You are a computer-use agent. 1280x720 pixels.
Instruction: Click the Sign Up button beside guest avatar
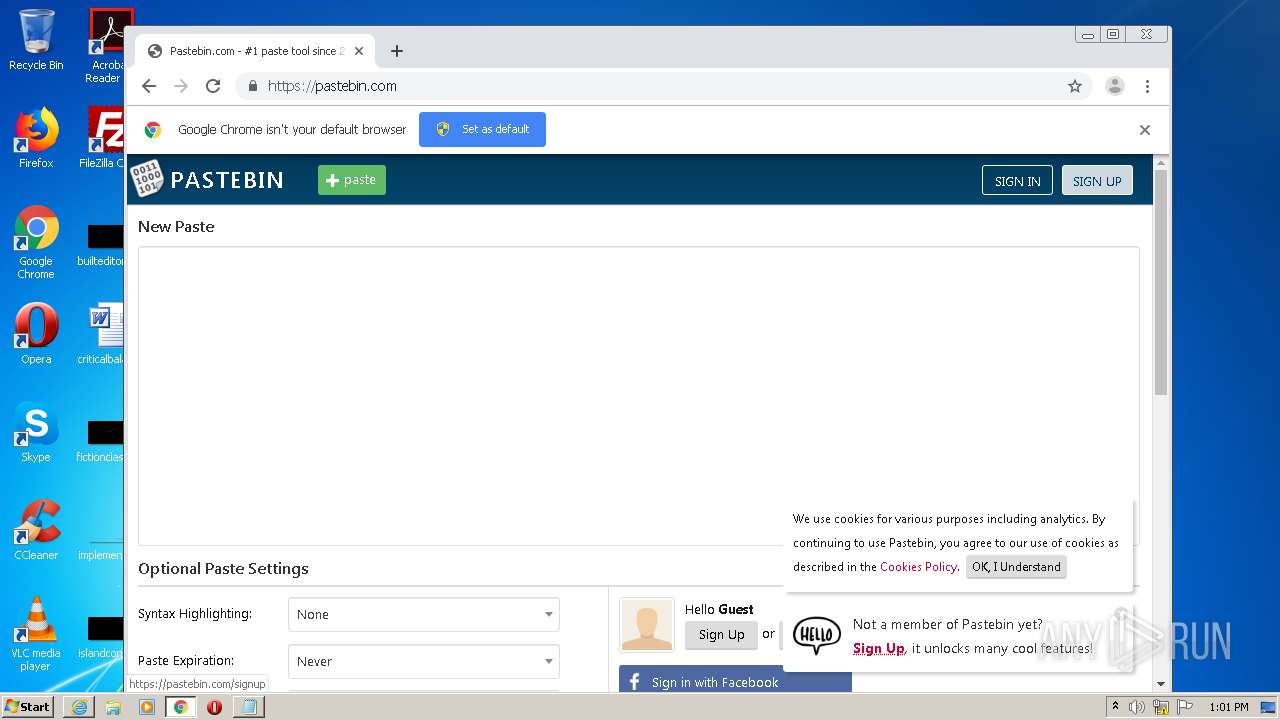[721, 634]
